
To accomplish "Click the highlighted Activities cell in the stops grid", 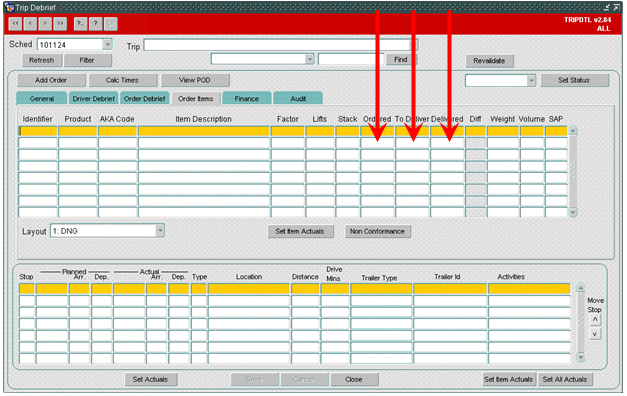I will (529, 289).
